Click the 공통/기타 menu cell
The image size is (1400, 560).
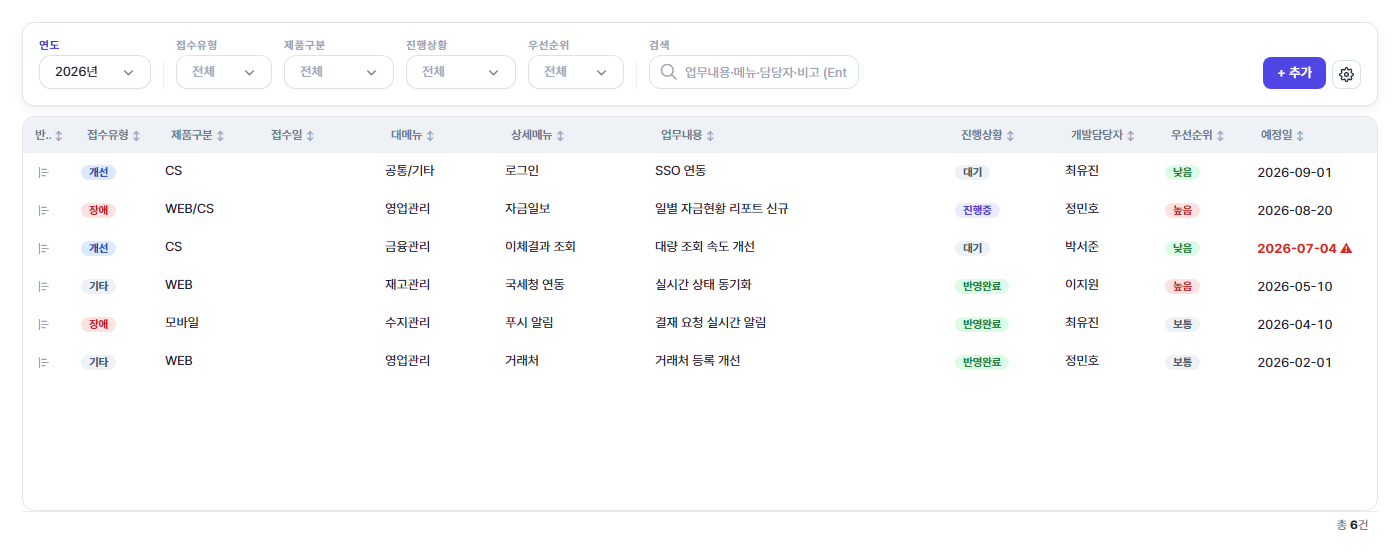(410, 171)
